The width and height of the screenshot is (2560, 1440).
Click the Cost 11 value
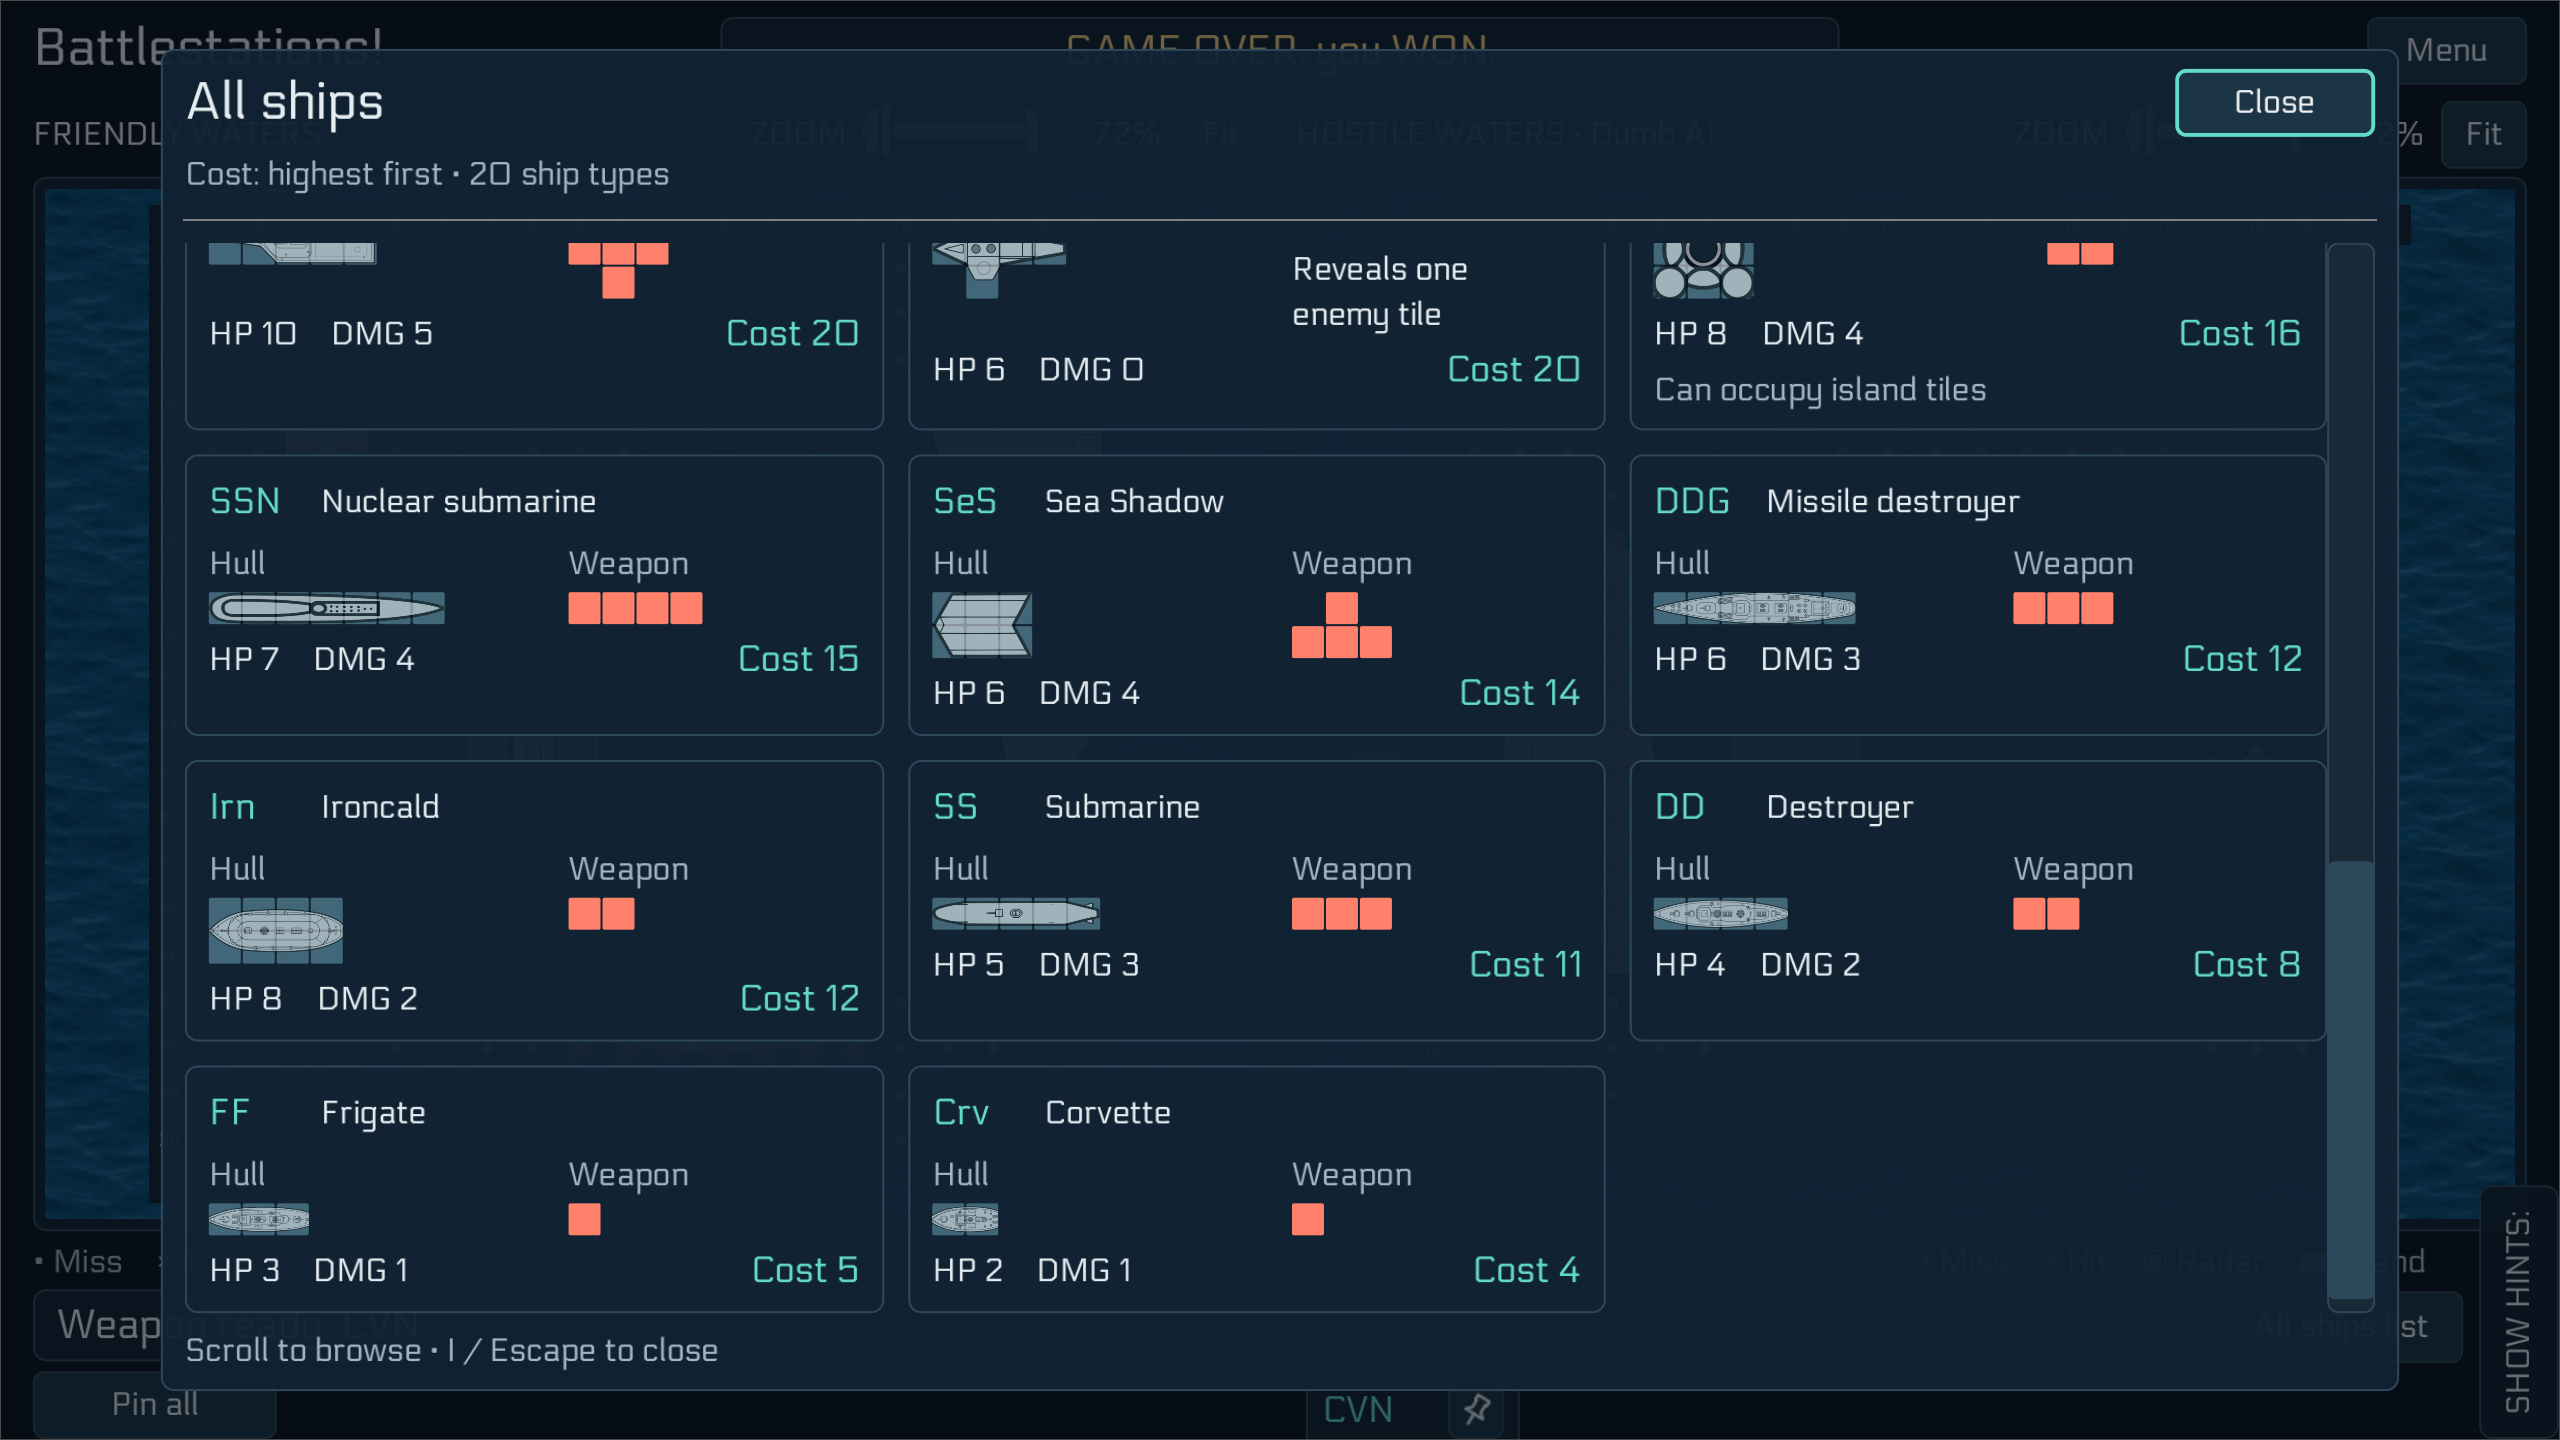click(1525, 965)
